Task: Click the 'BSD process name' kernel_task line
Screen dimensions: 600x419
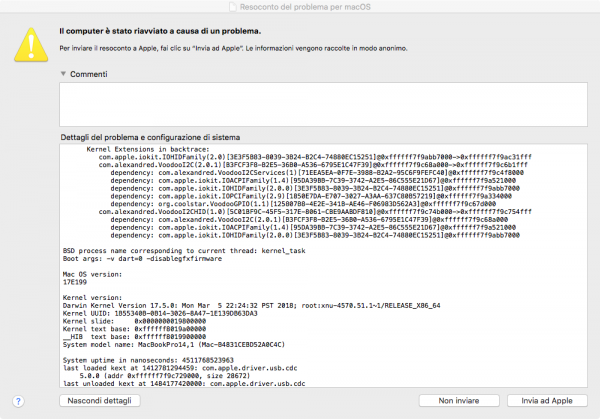Action: pos(184,251)
